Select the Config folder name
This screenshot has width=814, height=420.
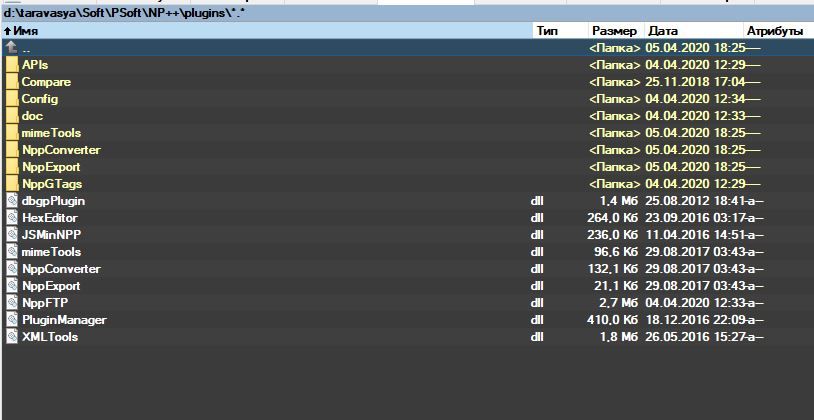click(40, 99)
